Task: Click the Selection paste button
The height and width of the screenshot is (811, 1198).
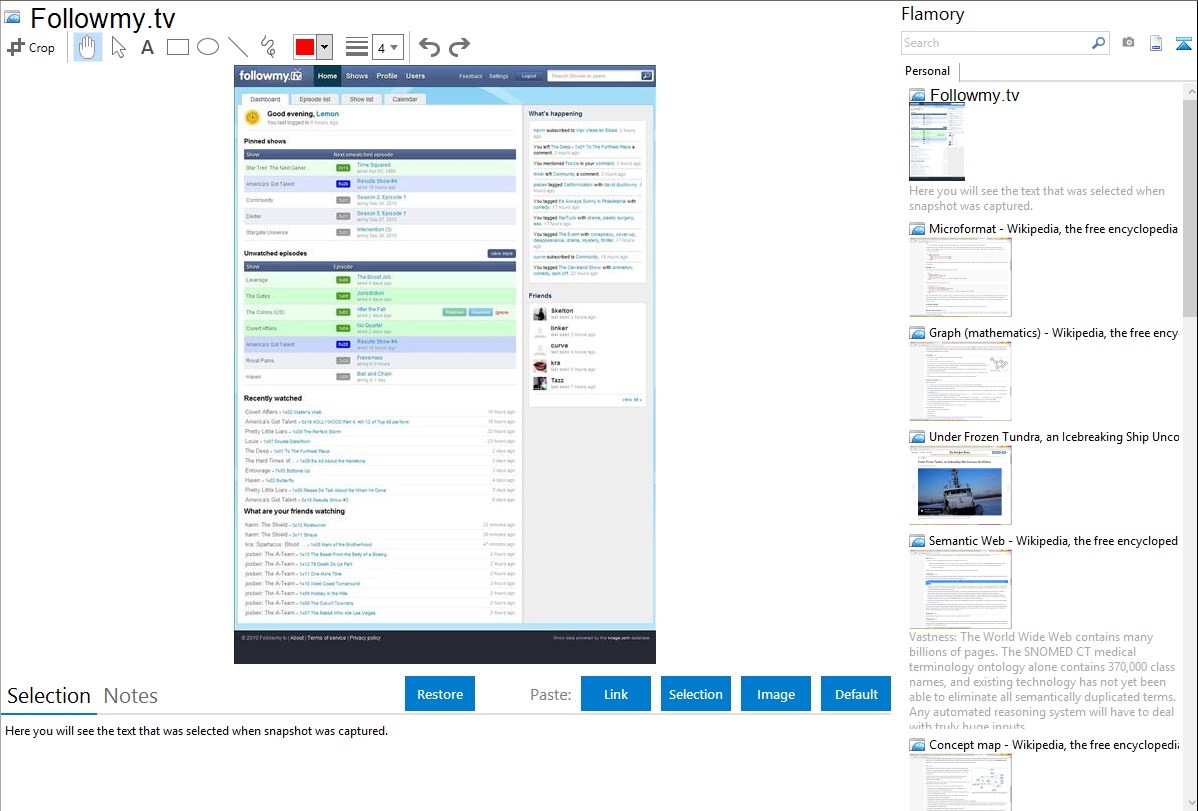Action: (x=695, y=694)
